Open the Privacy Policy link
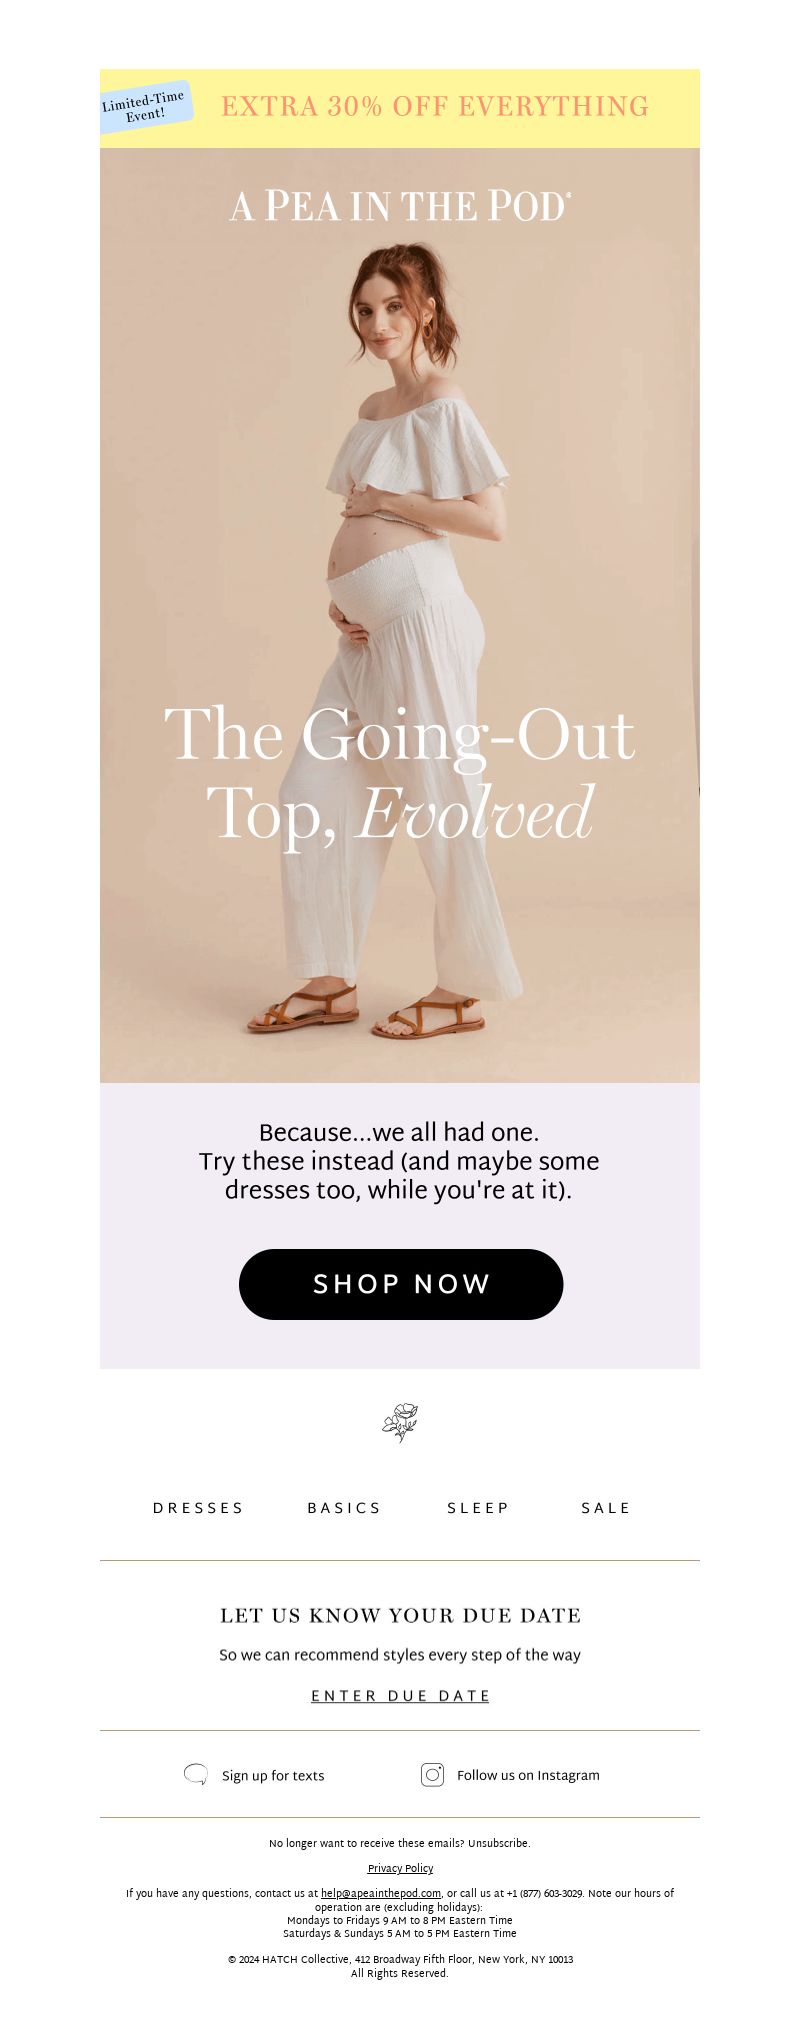 (x=400, y=1868)
